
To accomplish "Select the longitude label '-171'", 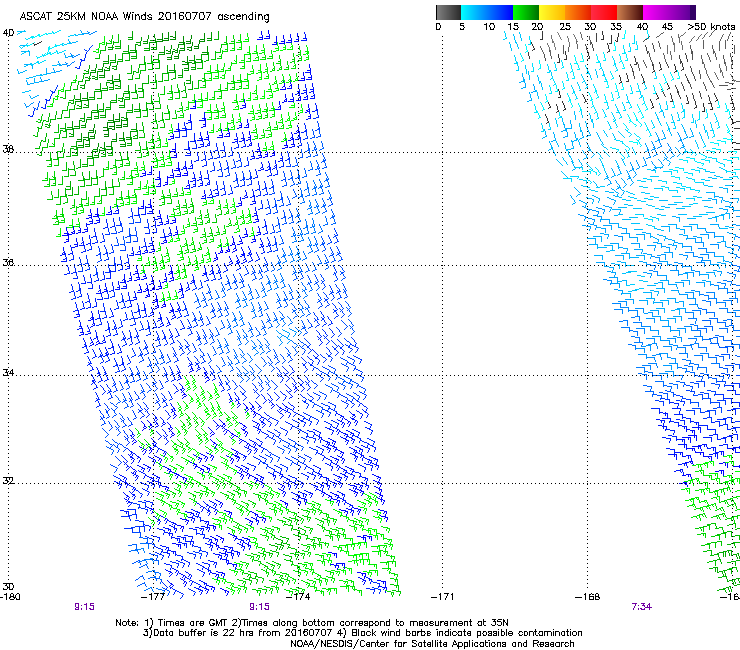I will click(442, 597).
